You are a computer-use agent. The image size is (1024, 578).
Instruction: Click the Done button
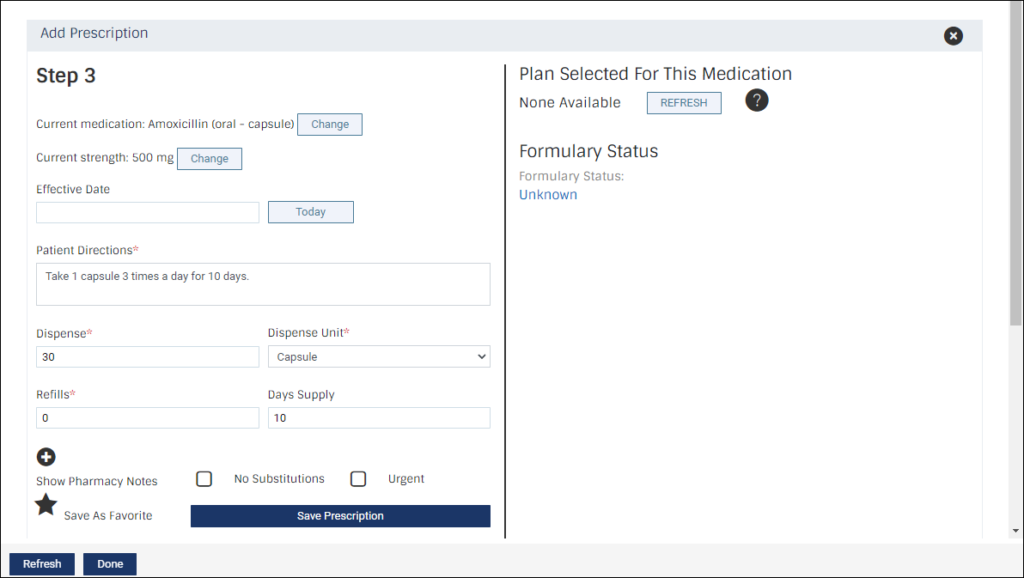110,564
